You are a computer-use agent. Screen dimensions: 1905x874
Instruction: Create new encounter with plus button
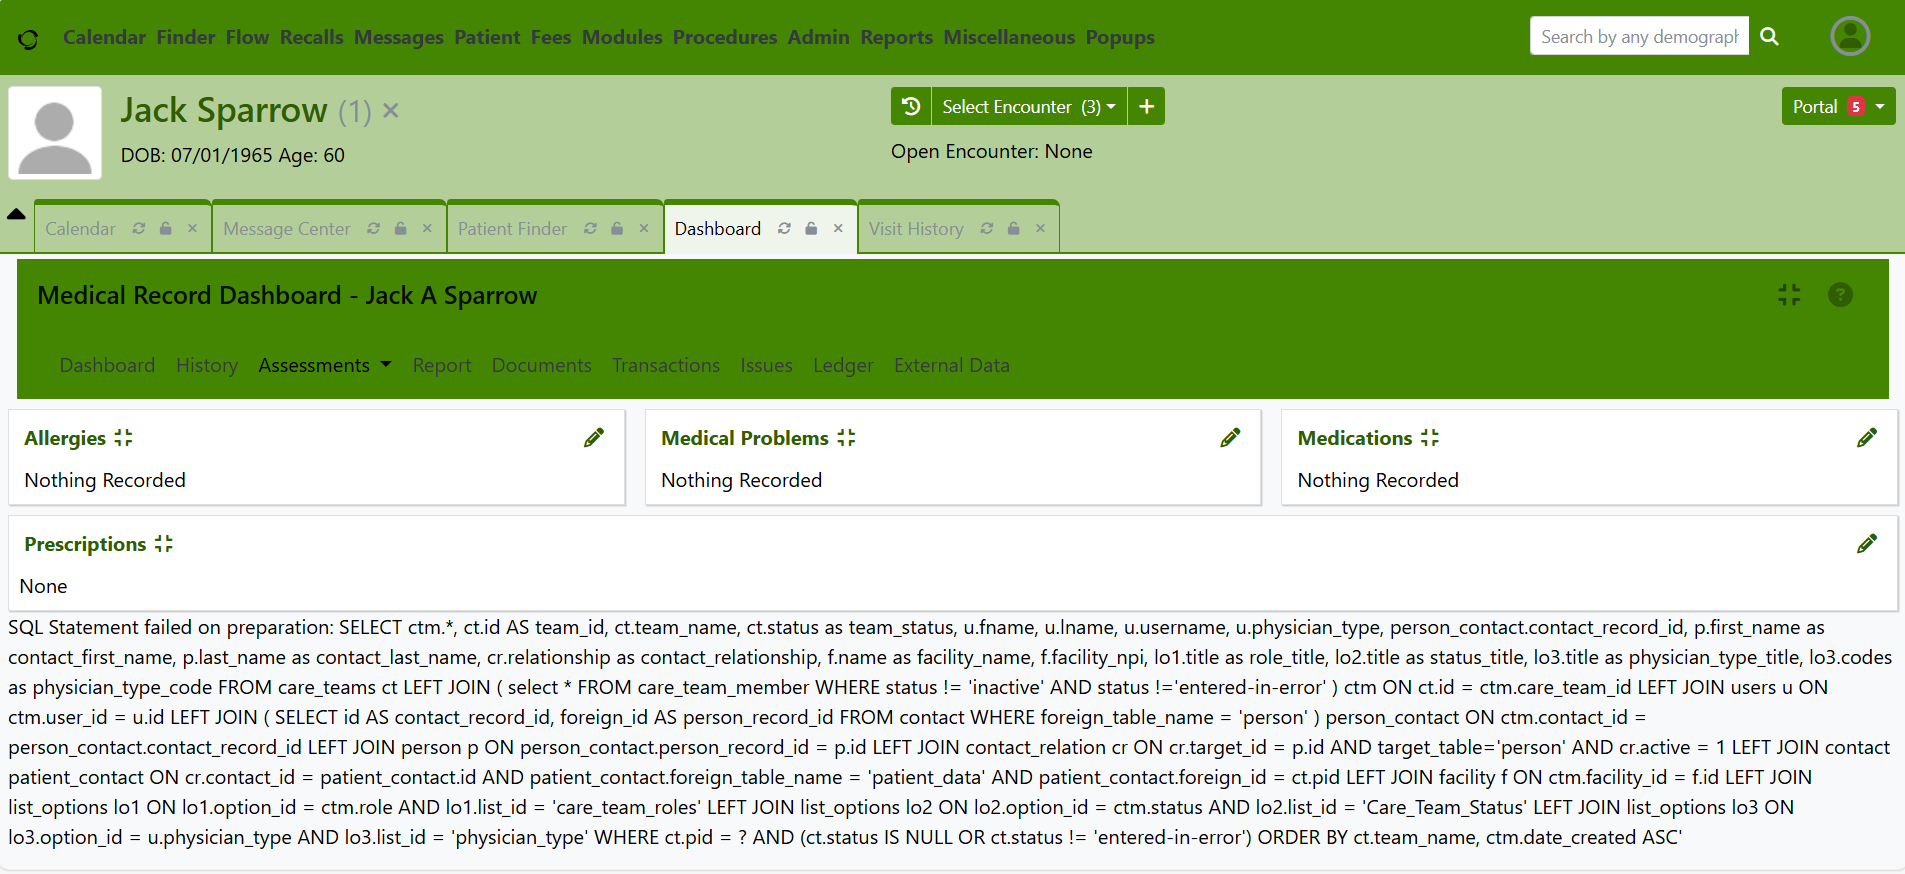click(x=1146, y=106)
